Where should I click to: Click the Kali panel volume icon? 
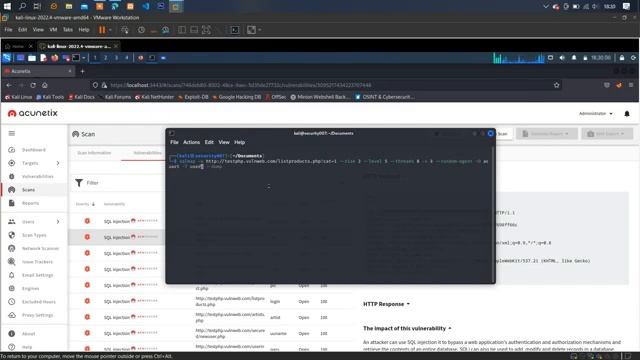pyautogui.click(x=562, y=58)
